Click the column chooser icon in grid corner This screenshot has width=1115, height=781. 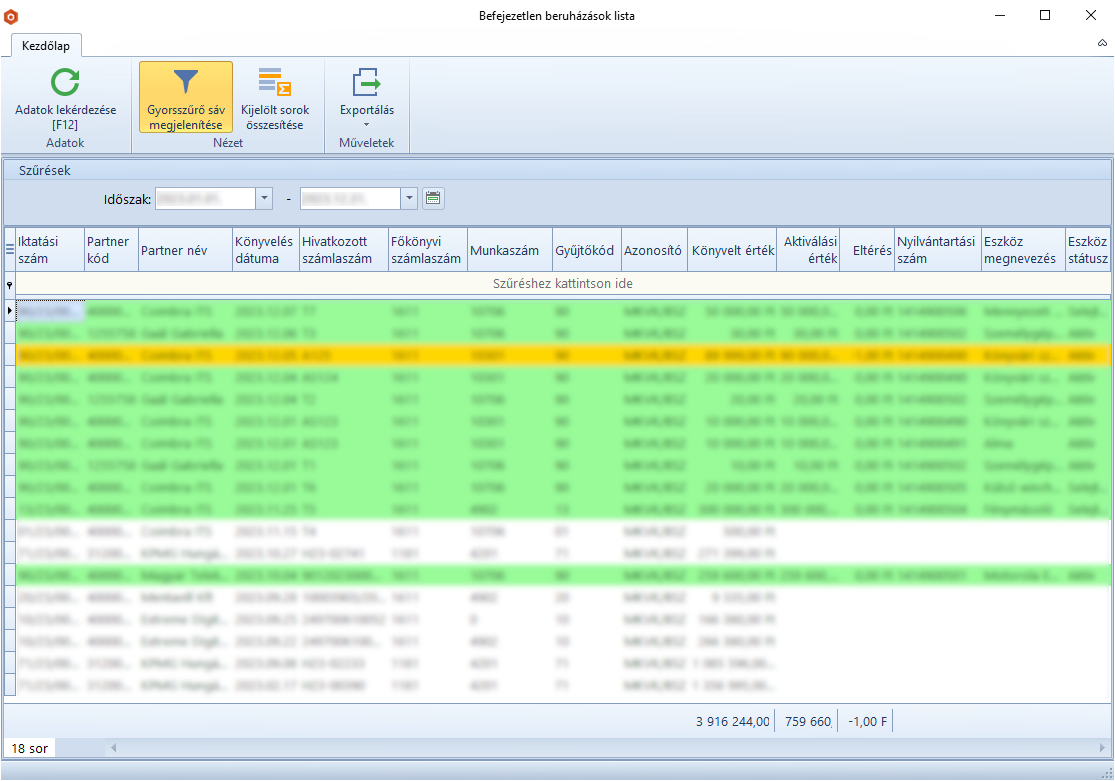pos(10,251)
